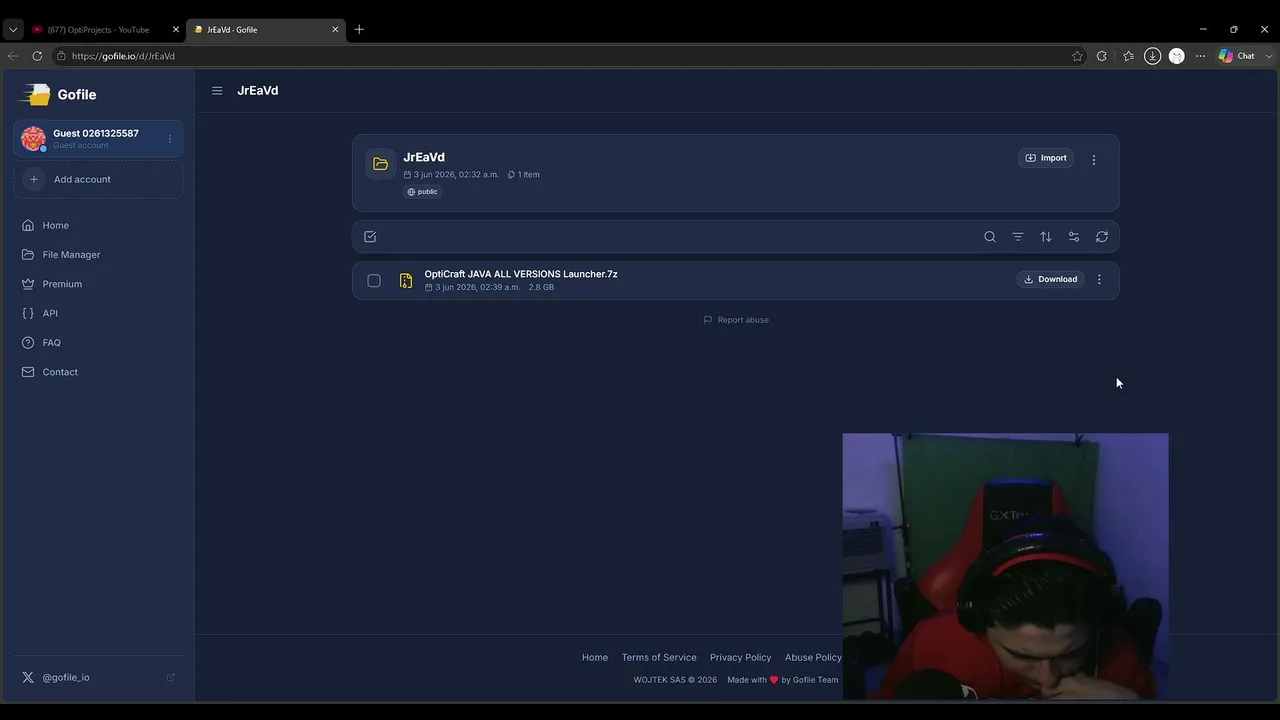The width and height of the screenshot is (1280, 720).
Task: Open Guest account options menu
Action: 170,139
